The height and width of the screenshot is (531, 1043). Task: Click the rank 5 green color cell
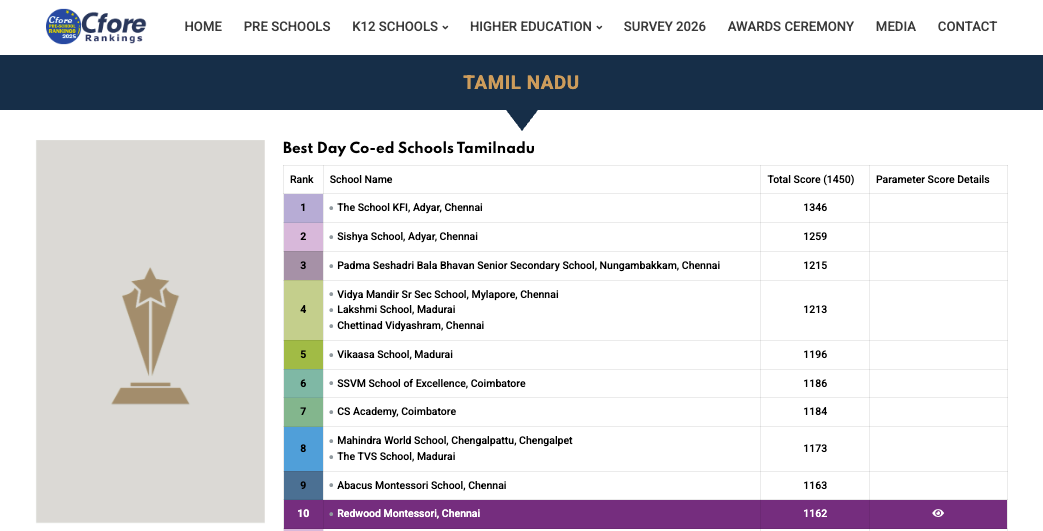coord(303,355)
